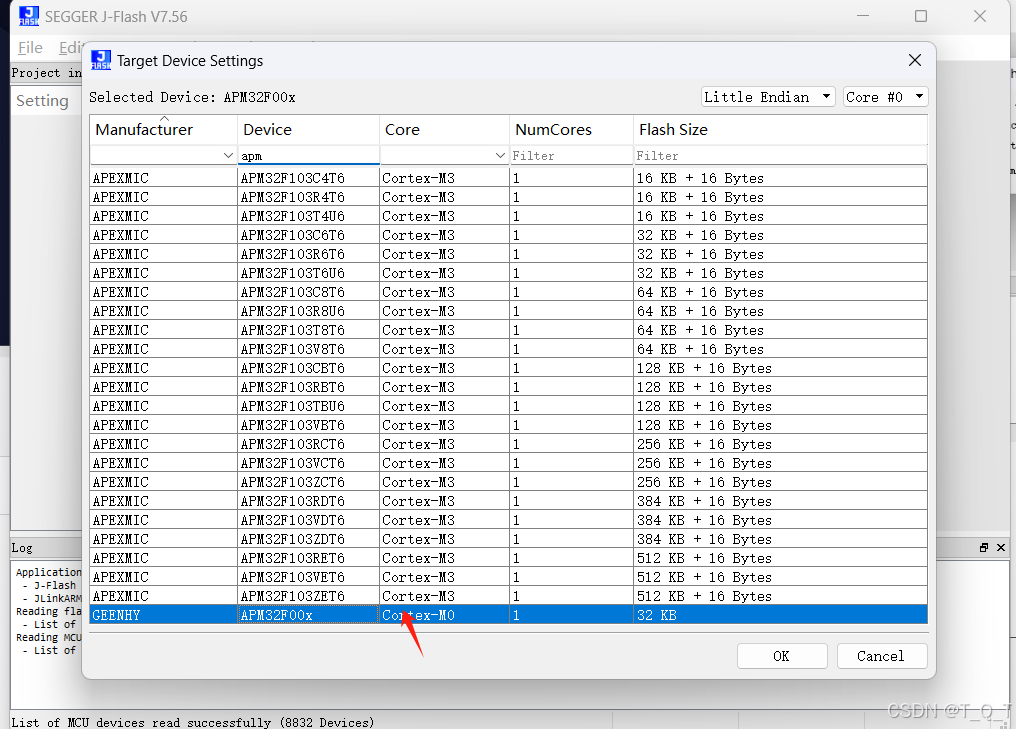Select the APM32F103CBT6 device row
The image size is (1016, 729).
509,368
